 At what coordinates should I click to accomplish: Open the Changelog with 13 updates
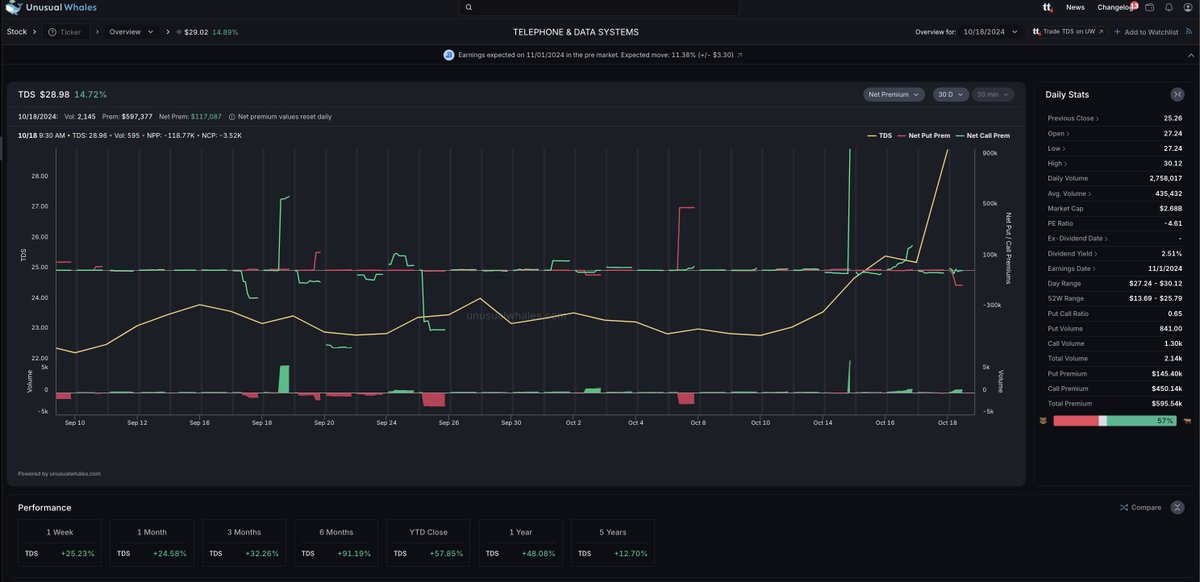pos(1113,7)
